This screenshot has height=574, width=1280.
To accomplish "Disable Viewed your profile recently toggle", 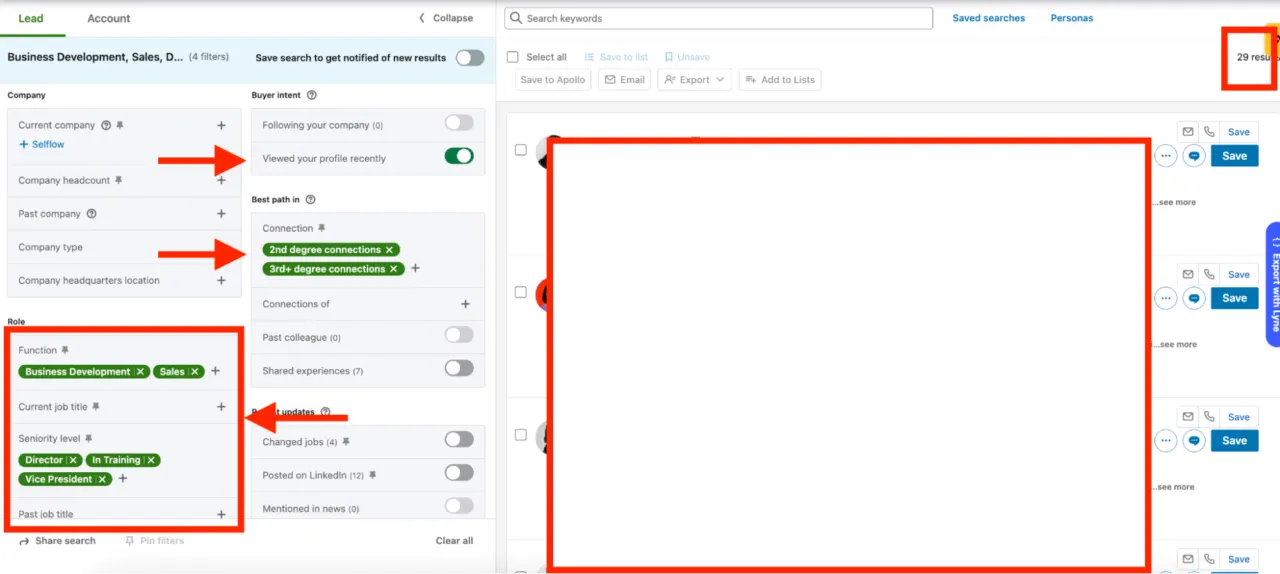I will 459,156.
